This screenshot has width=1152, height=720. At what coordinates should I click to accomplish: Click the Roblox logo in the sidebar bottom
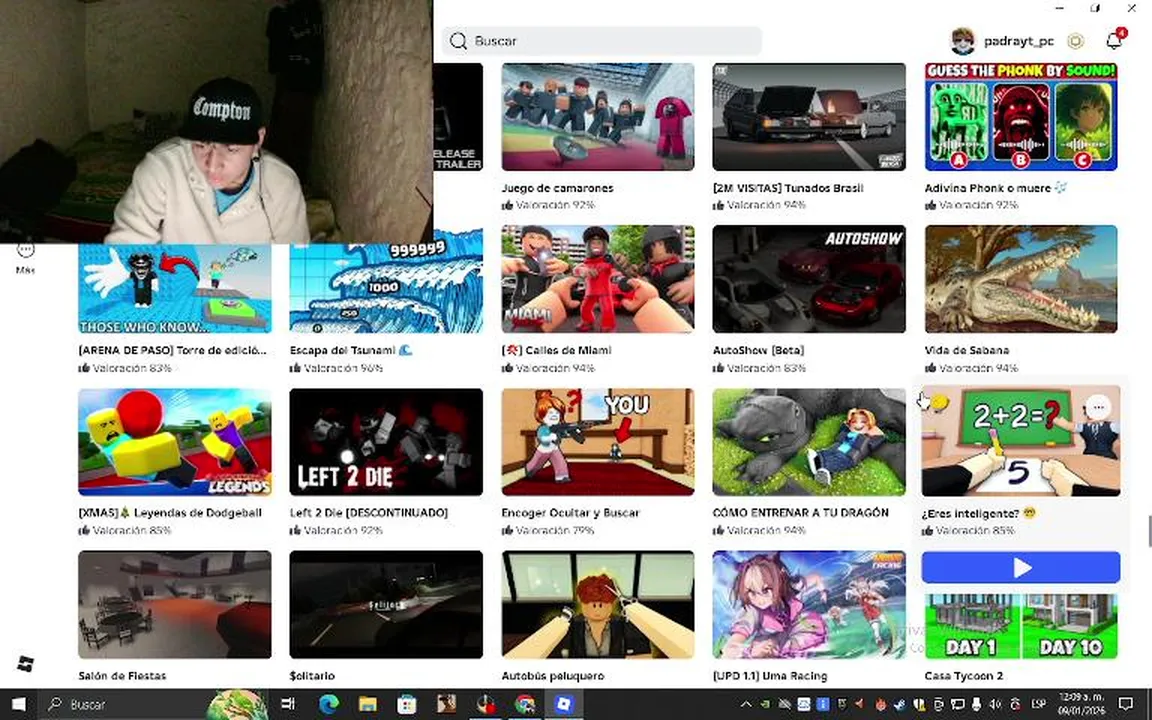tap(25, 663)
